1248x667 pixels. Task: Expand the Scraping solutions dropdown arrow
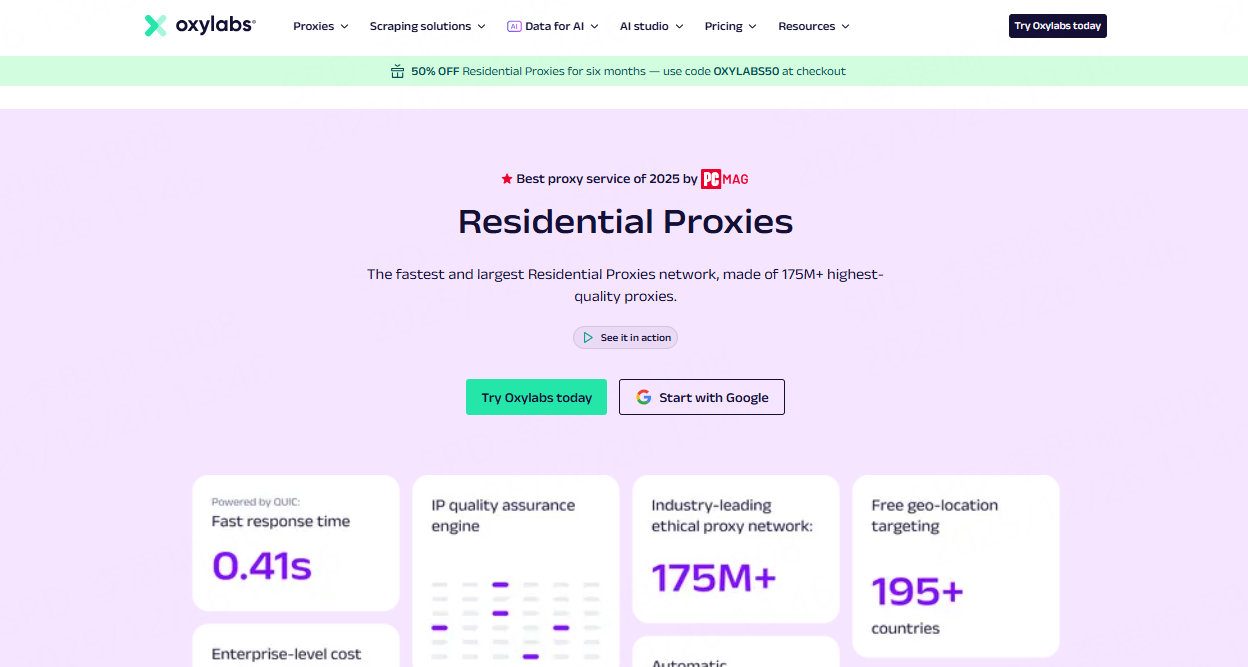pyautogui.click(x=481, y=27)
